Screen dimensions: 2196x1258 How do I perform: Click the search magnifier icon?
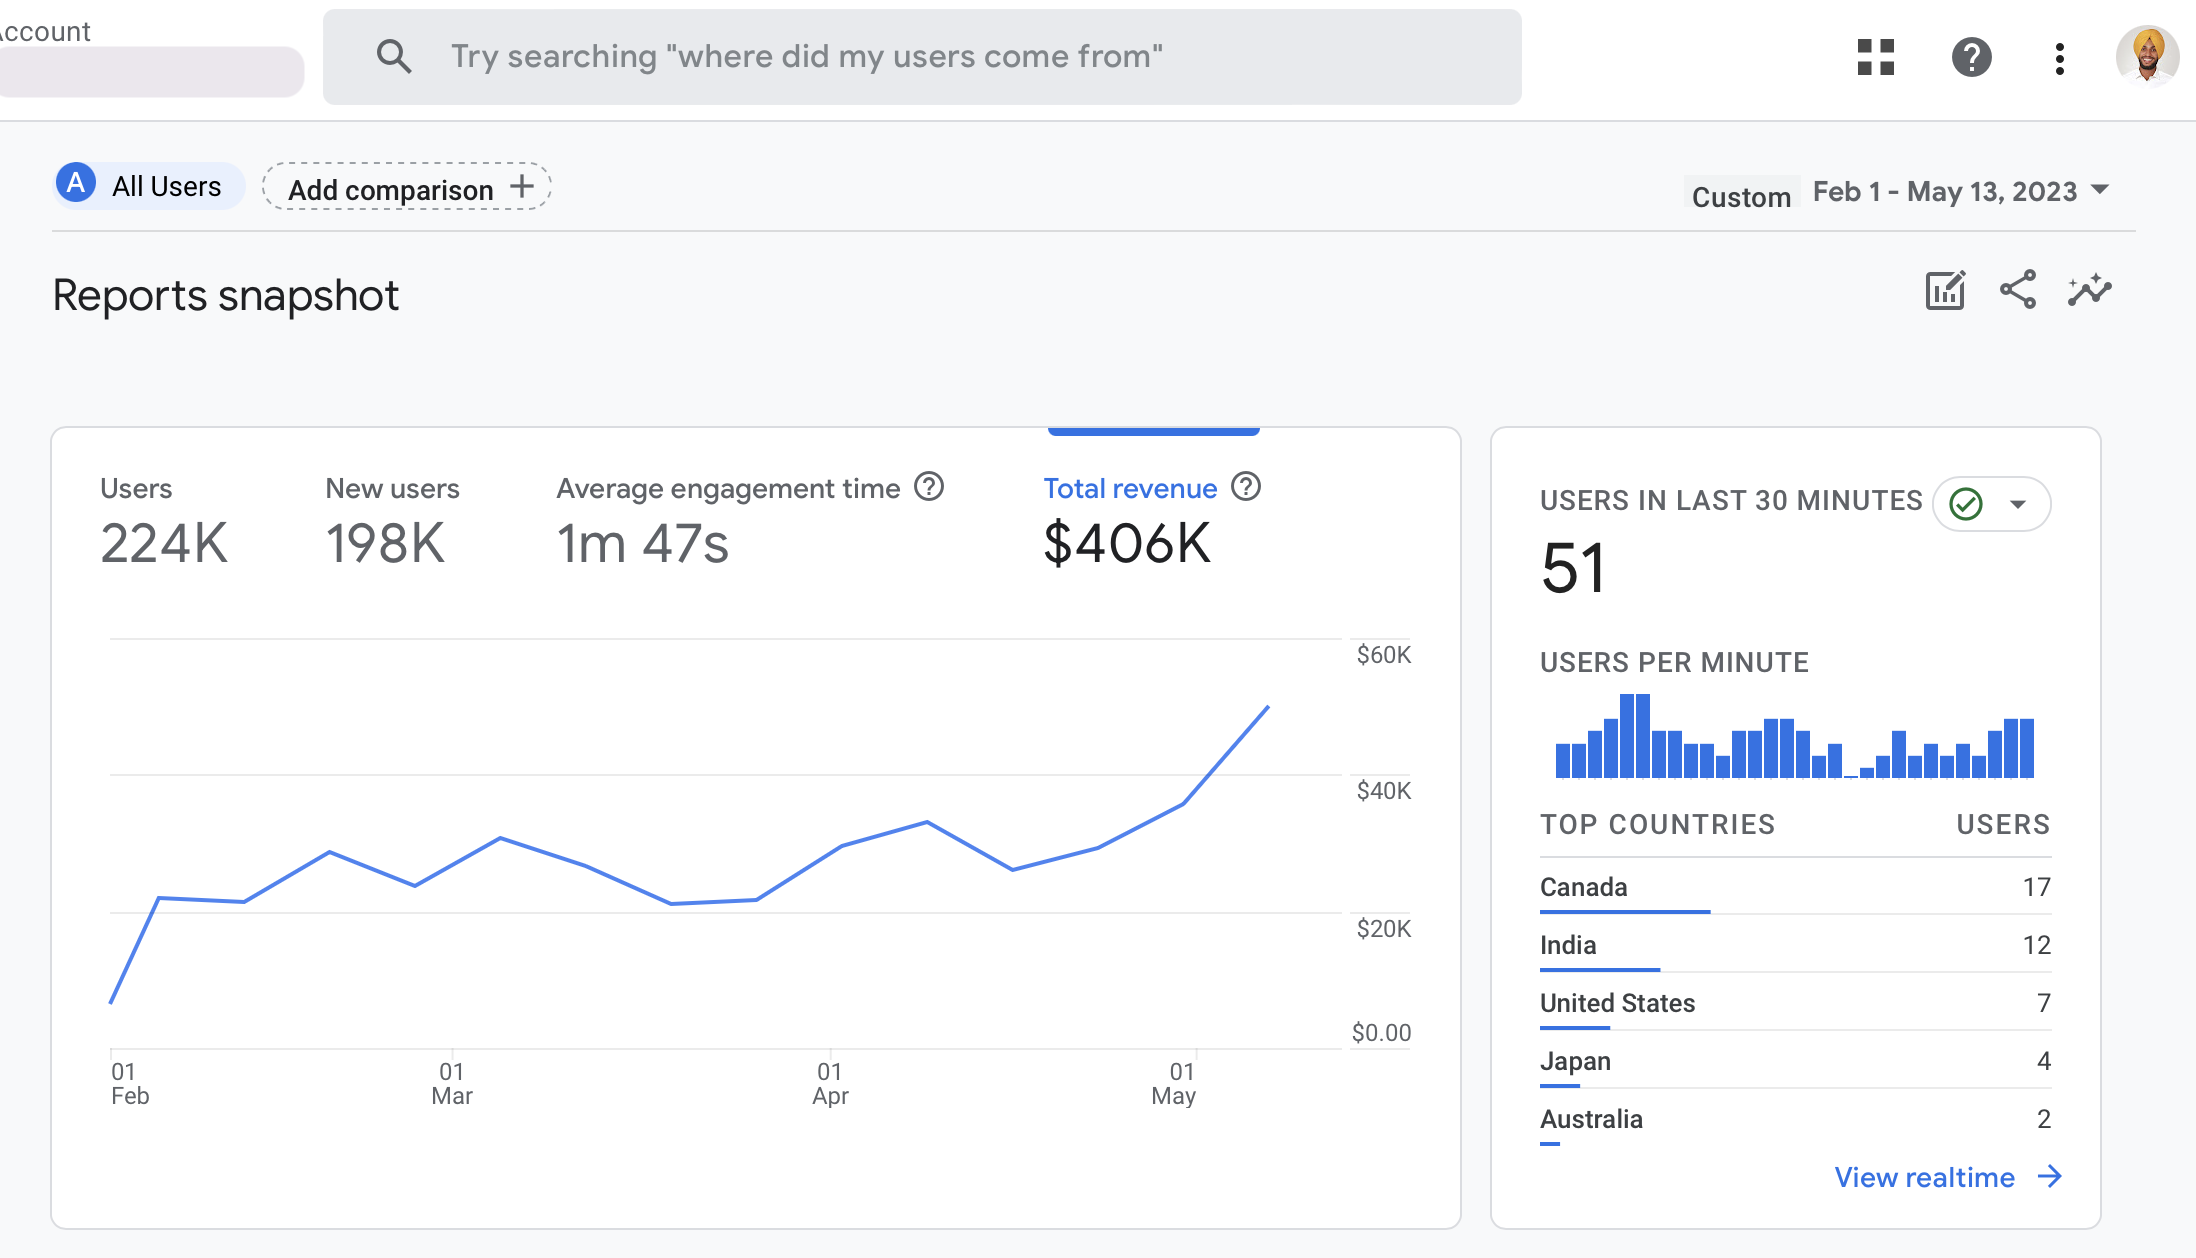(394, 56)
